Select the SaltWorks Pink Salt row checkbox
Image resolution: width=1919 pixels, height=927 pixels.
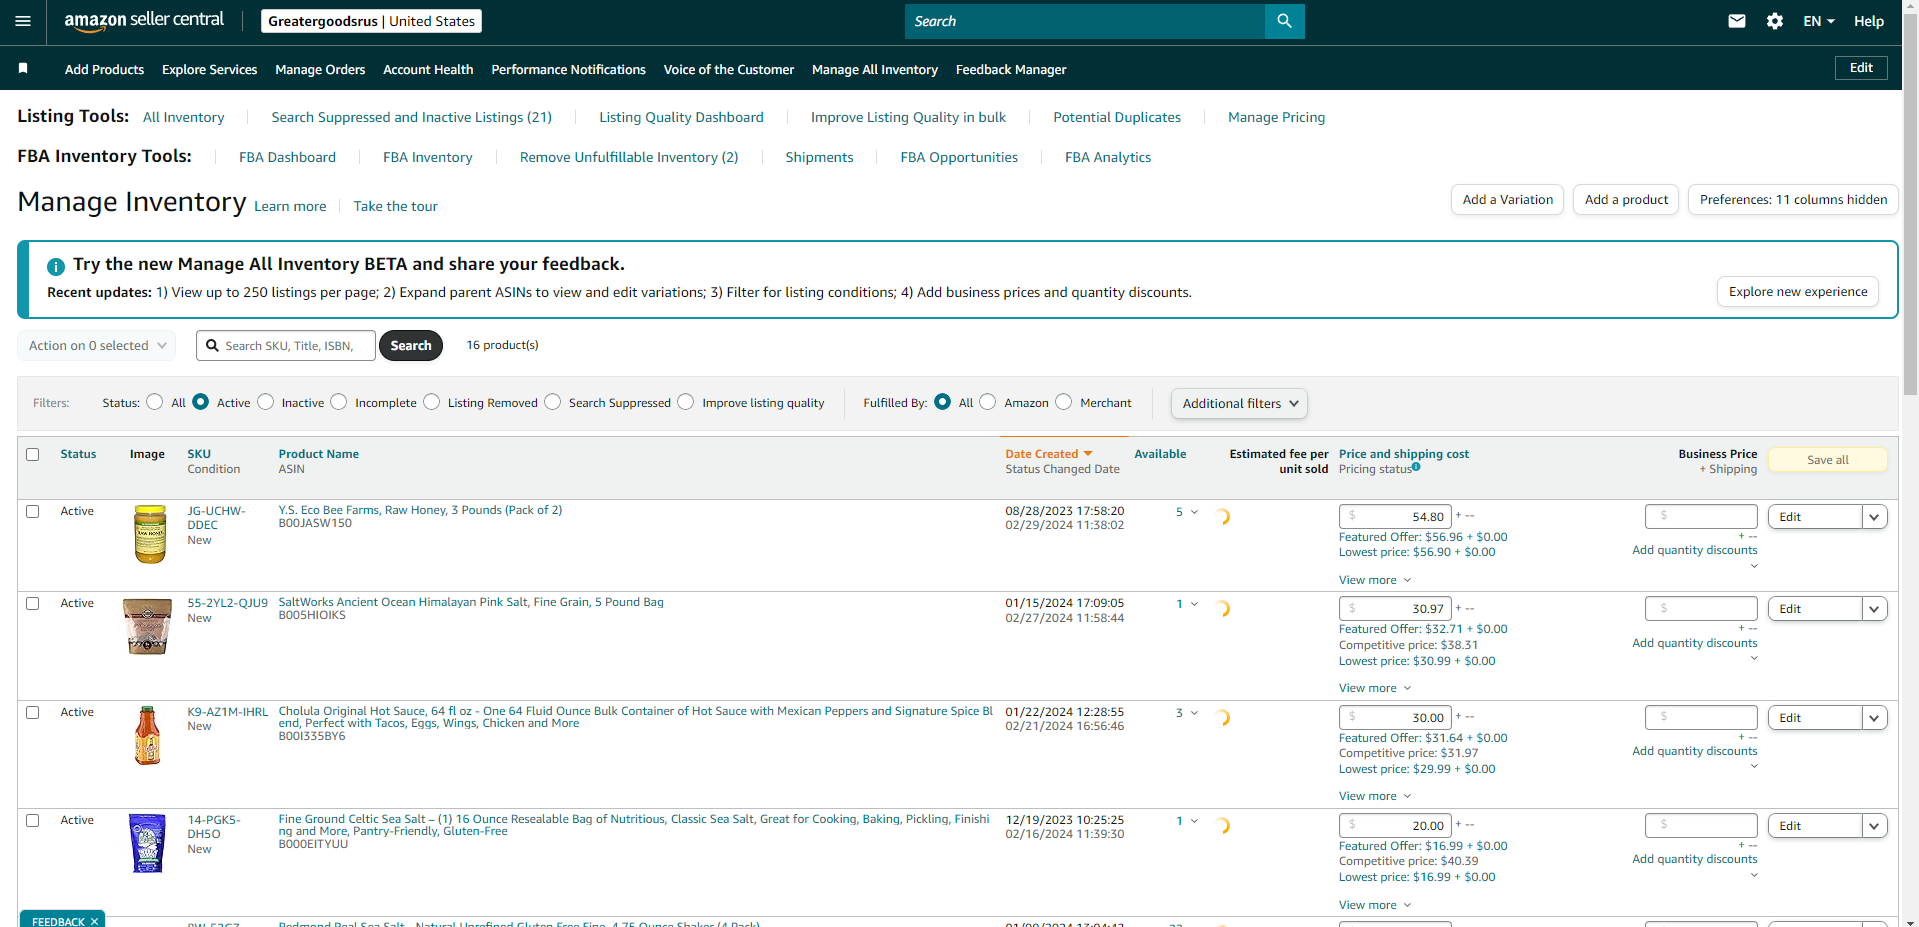33,603
